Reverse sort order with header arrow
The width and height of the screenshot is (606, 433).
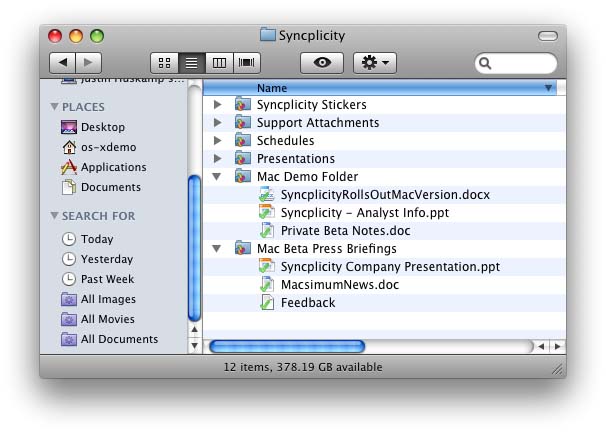[548, 88]
